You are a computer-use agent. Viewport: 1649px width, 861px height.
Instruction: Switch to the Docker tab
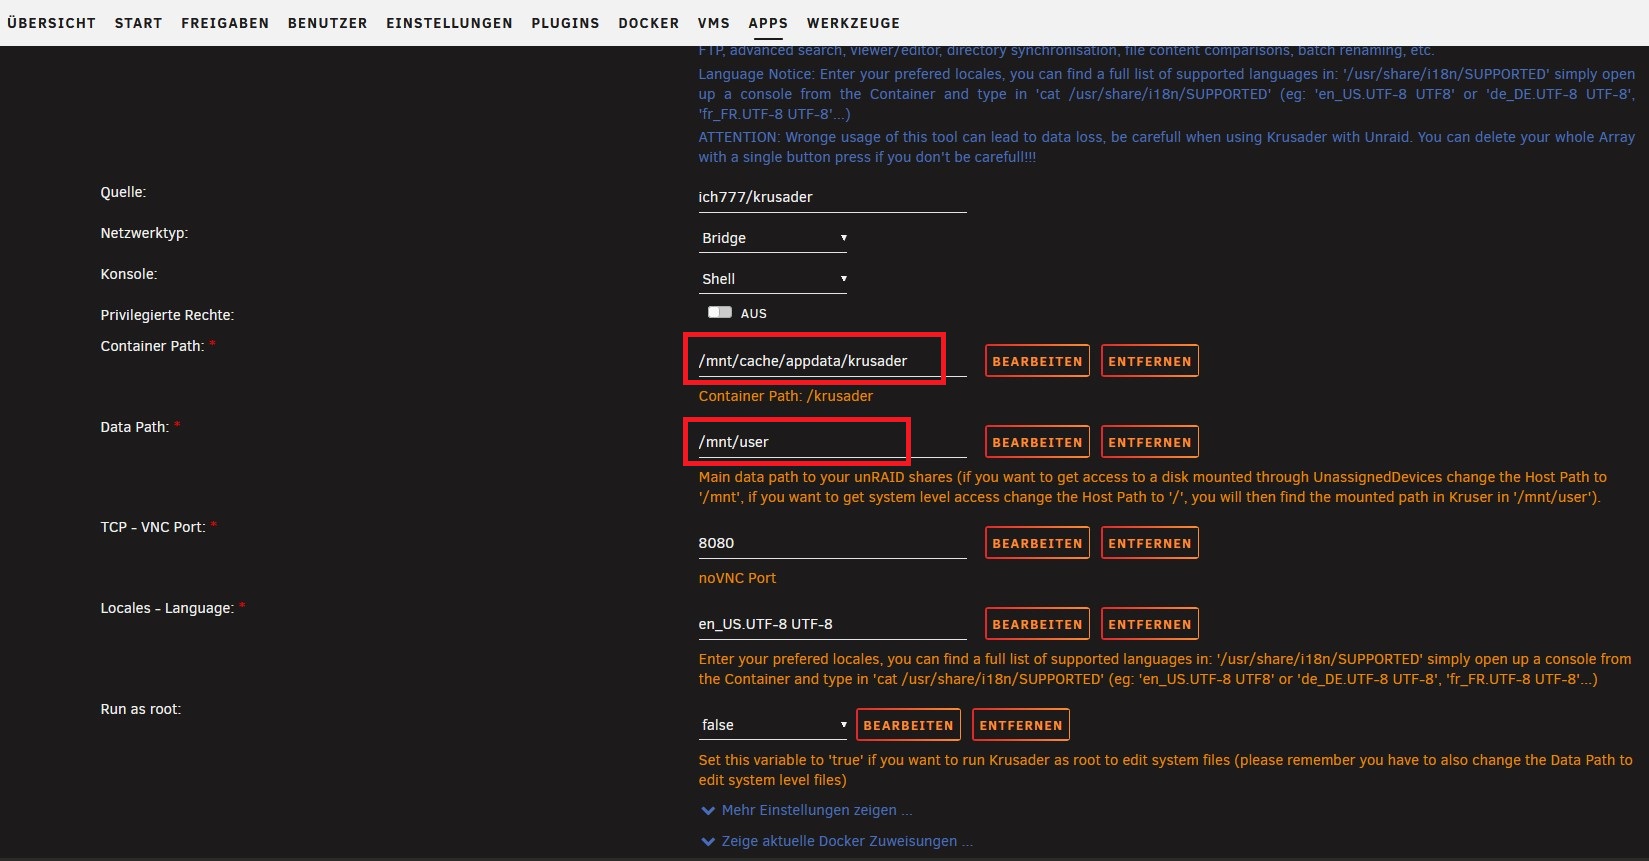648,23
